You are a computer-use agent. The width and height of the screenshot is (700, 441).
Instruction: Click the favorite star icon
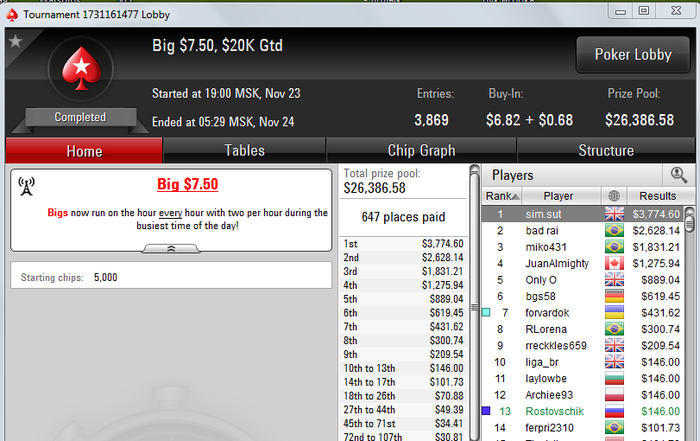point(16,41)
